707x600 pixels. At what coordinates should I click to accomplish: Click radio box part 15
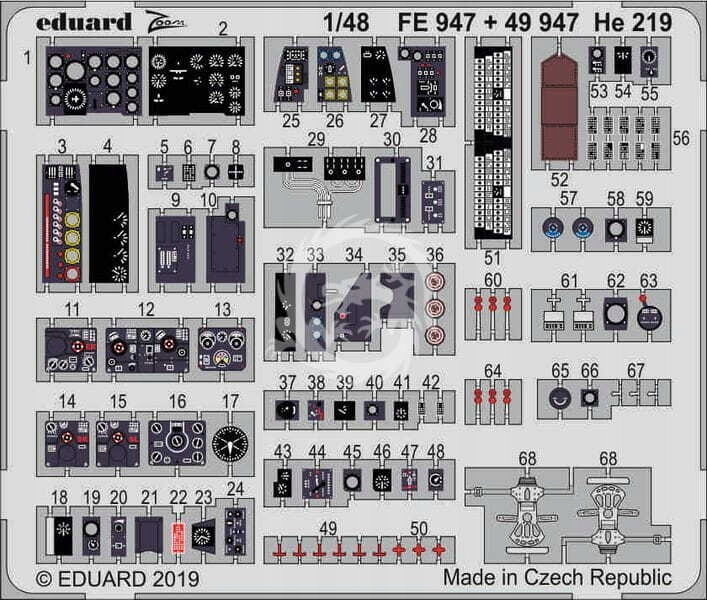click(x=118, y=444)
